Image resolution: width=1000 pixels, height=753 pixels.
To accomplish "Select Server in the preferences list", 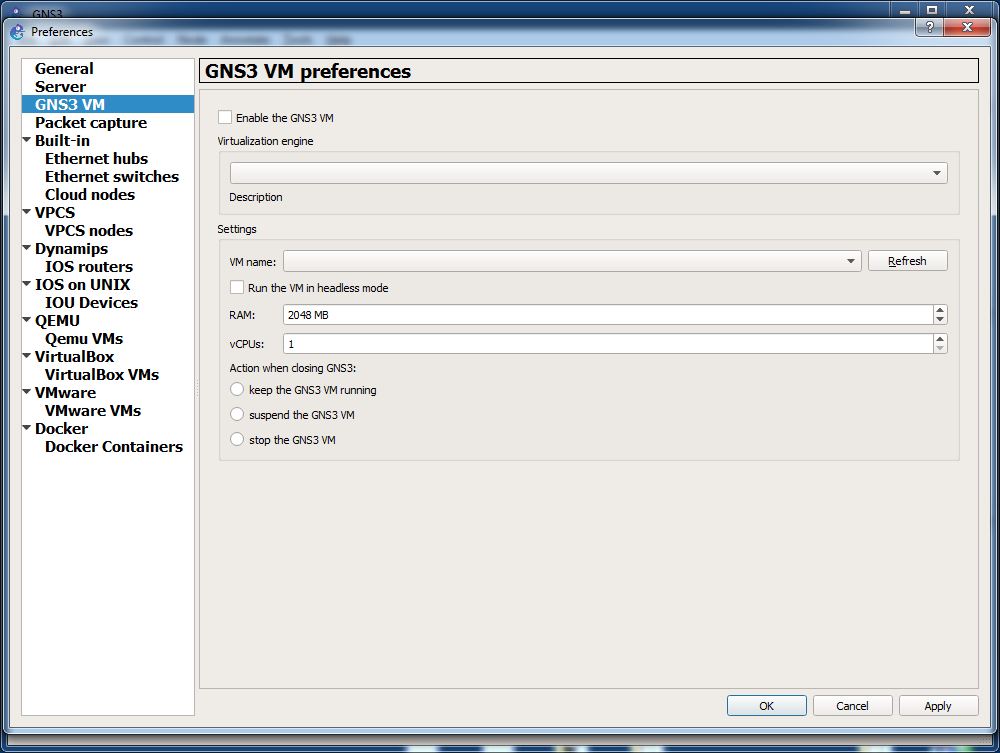I will (x=60, y=86).
